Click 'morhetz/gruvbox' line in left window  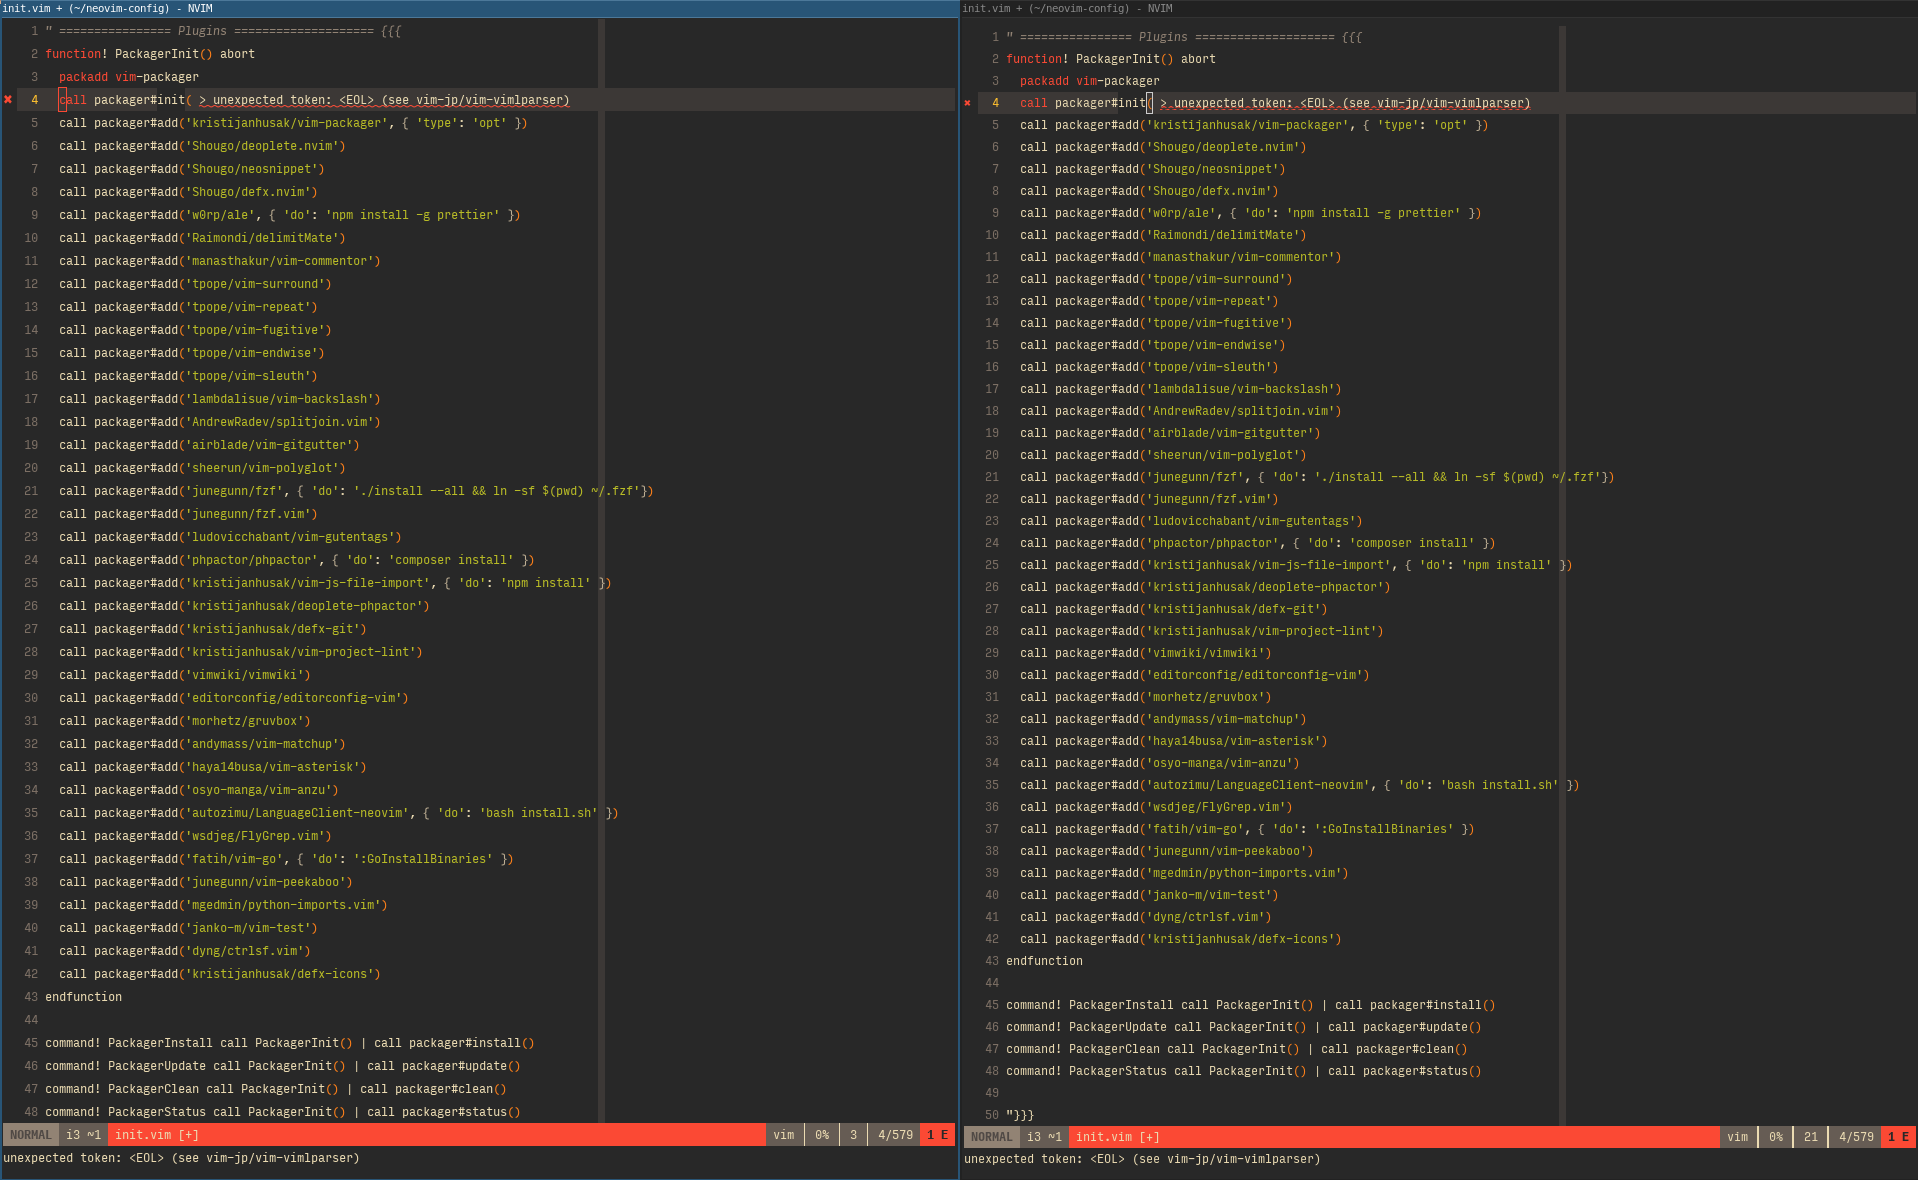(185, 721)
